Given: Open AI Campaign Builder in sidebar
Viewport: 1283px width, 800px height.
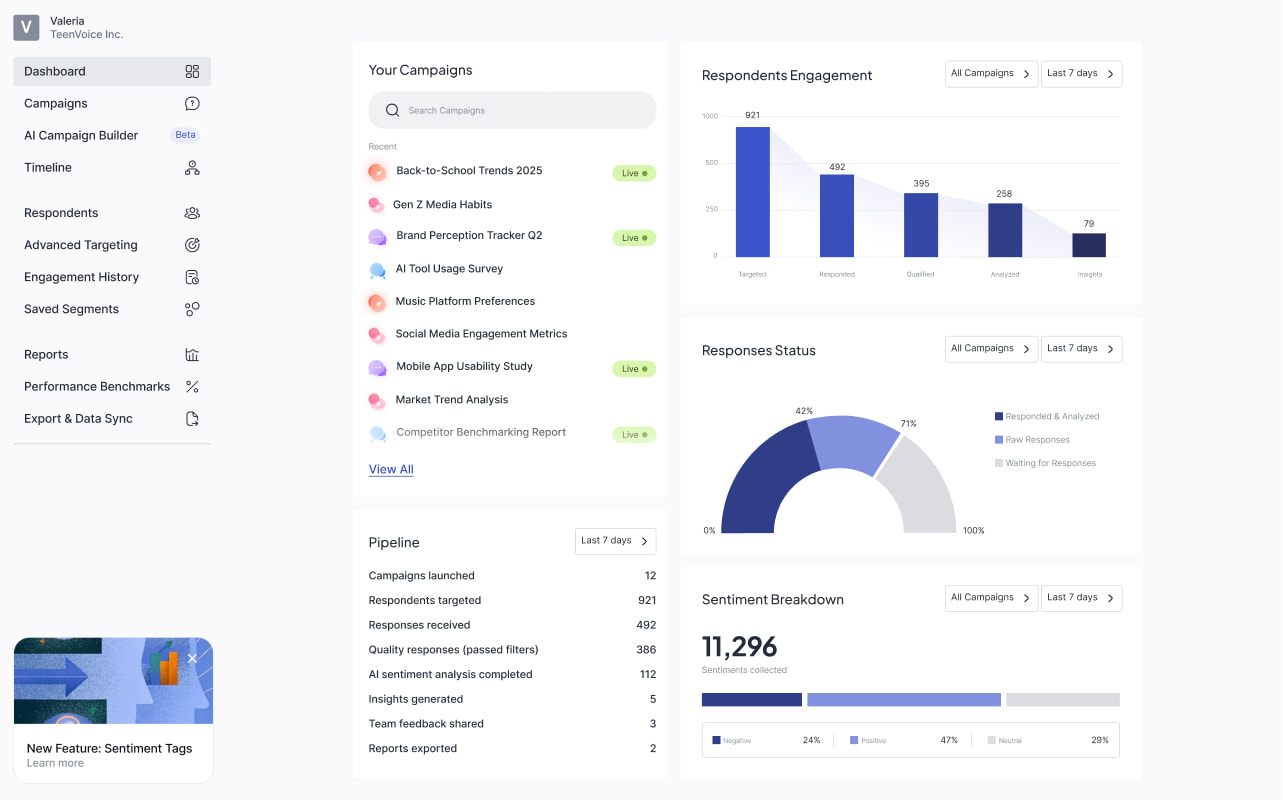Looking at the screenshot, I should point(81,136).
